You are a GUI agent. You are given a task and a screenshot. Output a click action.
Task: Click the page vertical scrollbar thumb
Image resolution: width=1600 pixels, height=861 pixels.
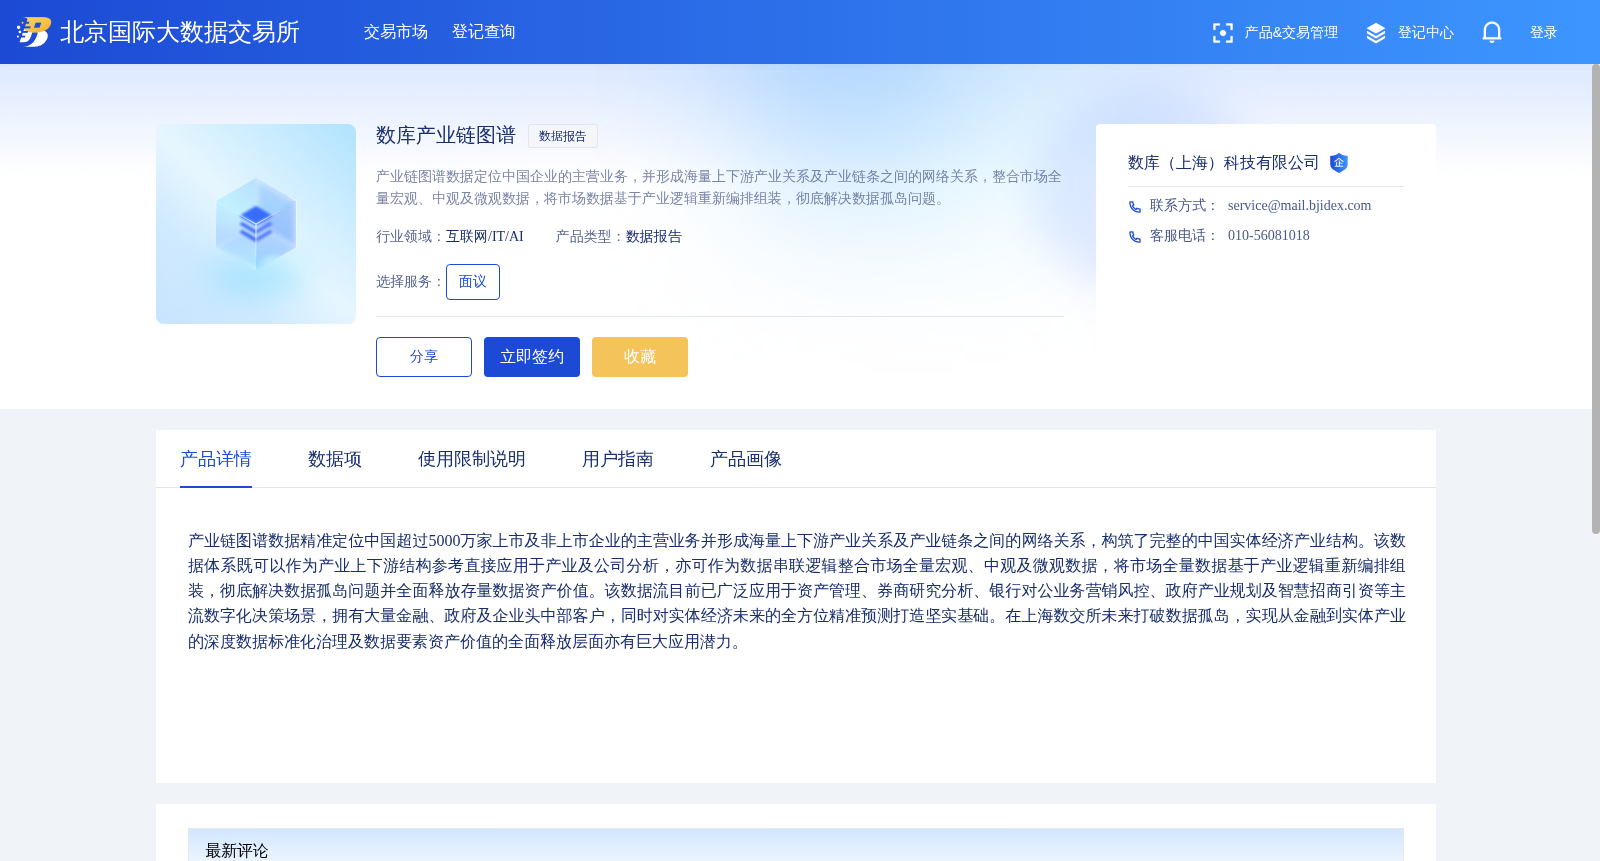(x=1595, y=298)
